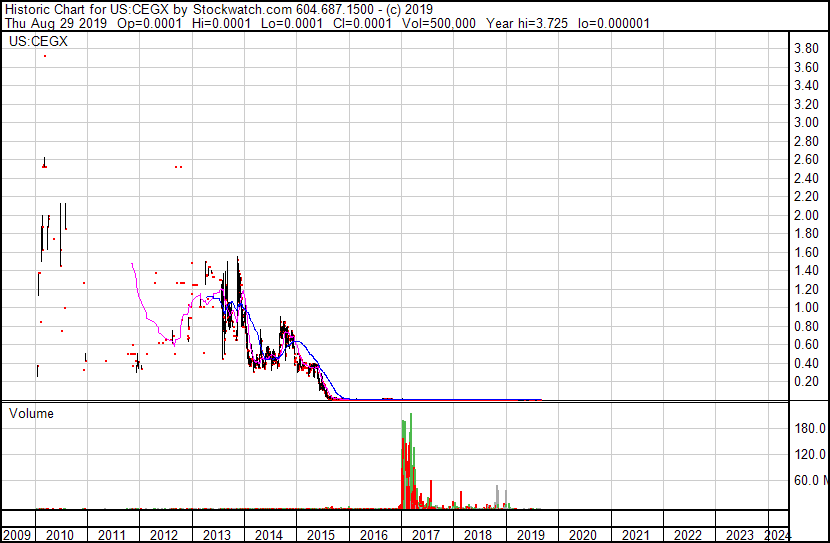Click the 'Lo=0.0001' low value
The height and width of the screenshot is (543, 830).
click(291, 23)
